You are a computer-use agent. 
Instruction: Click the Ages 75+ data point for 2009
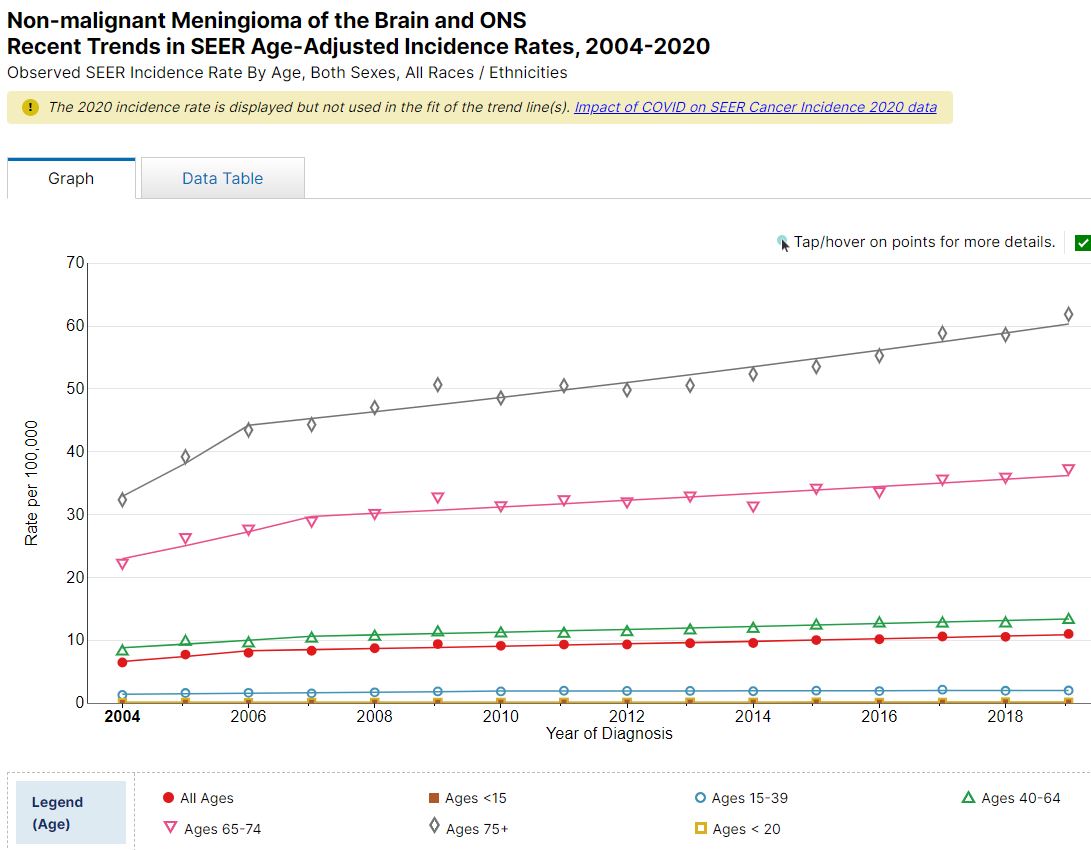[x=437, y=385]
